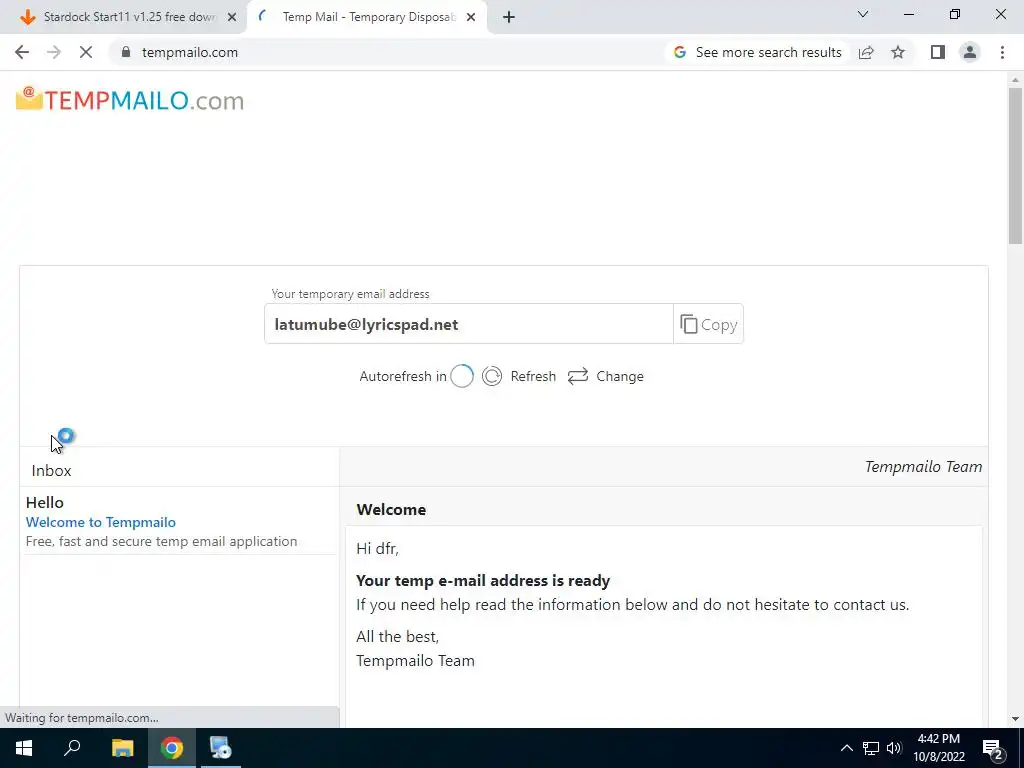Screen dimensions: 1024x768
Task: Click the installer app taskbar icon
Action: (x=221, y=748)
